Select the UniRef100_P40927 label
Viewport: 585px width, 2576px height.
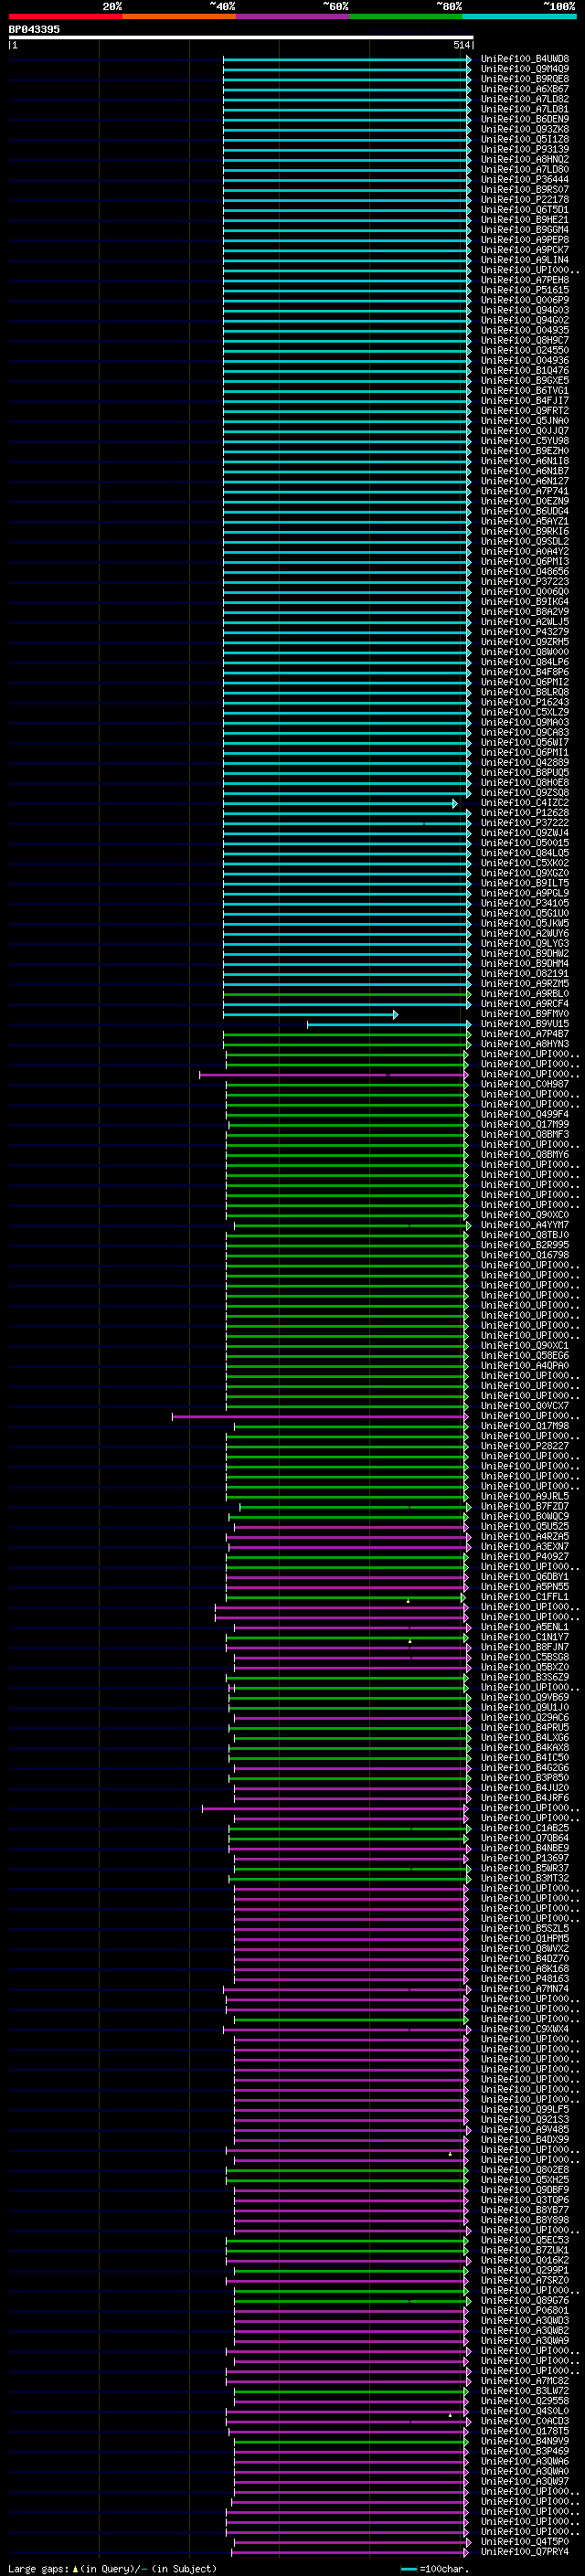coord(525,1556)
